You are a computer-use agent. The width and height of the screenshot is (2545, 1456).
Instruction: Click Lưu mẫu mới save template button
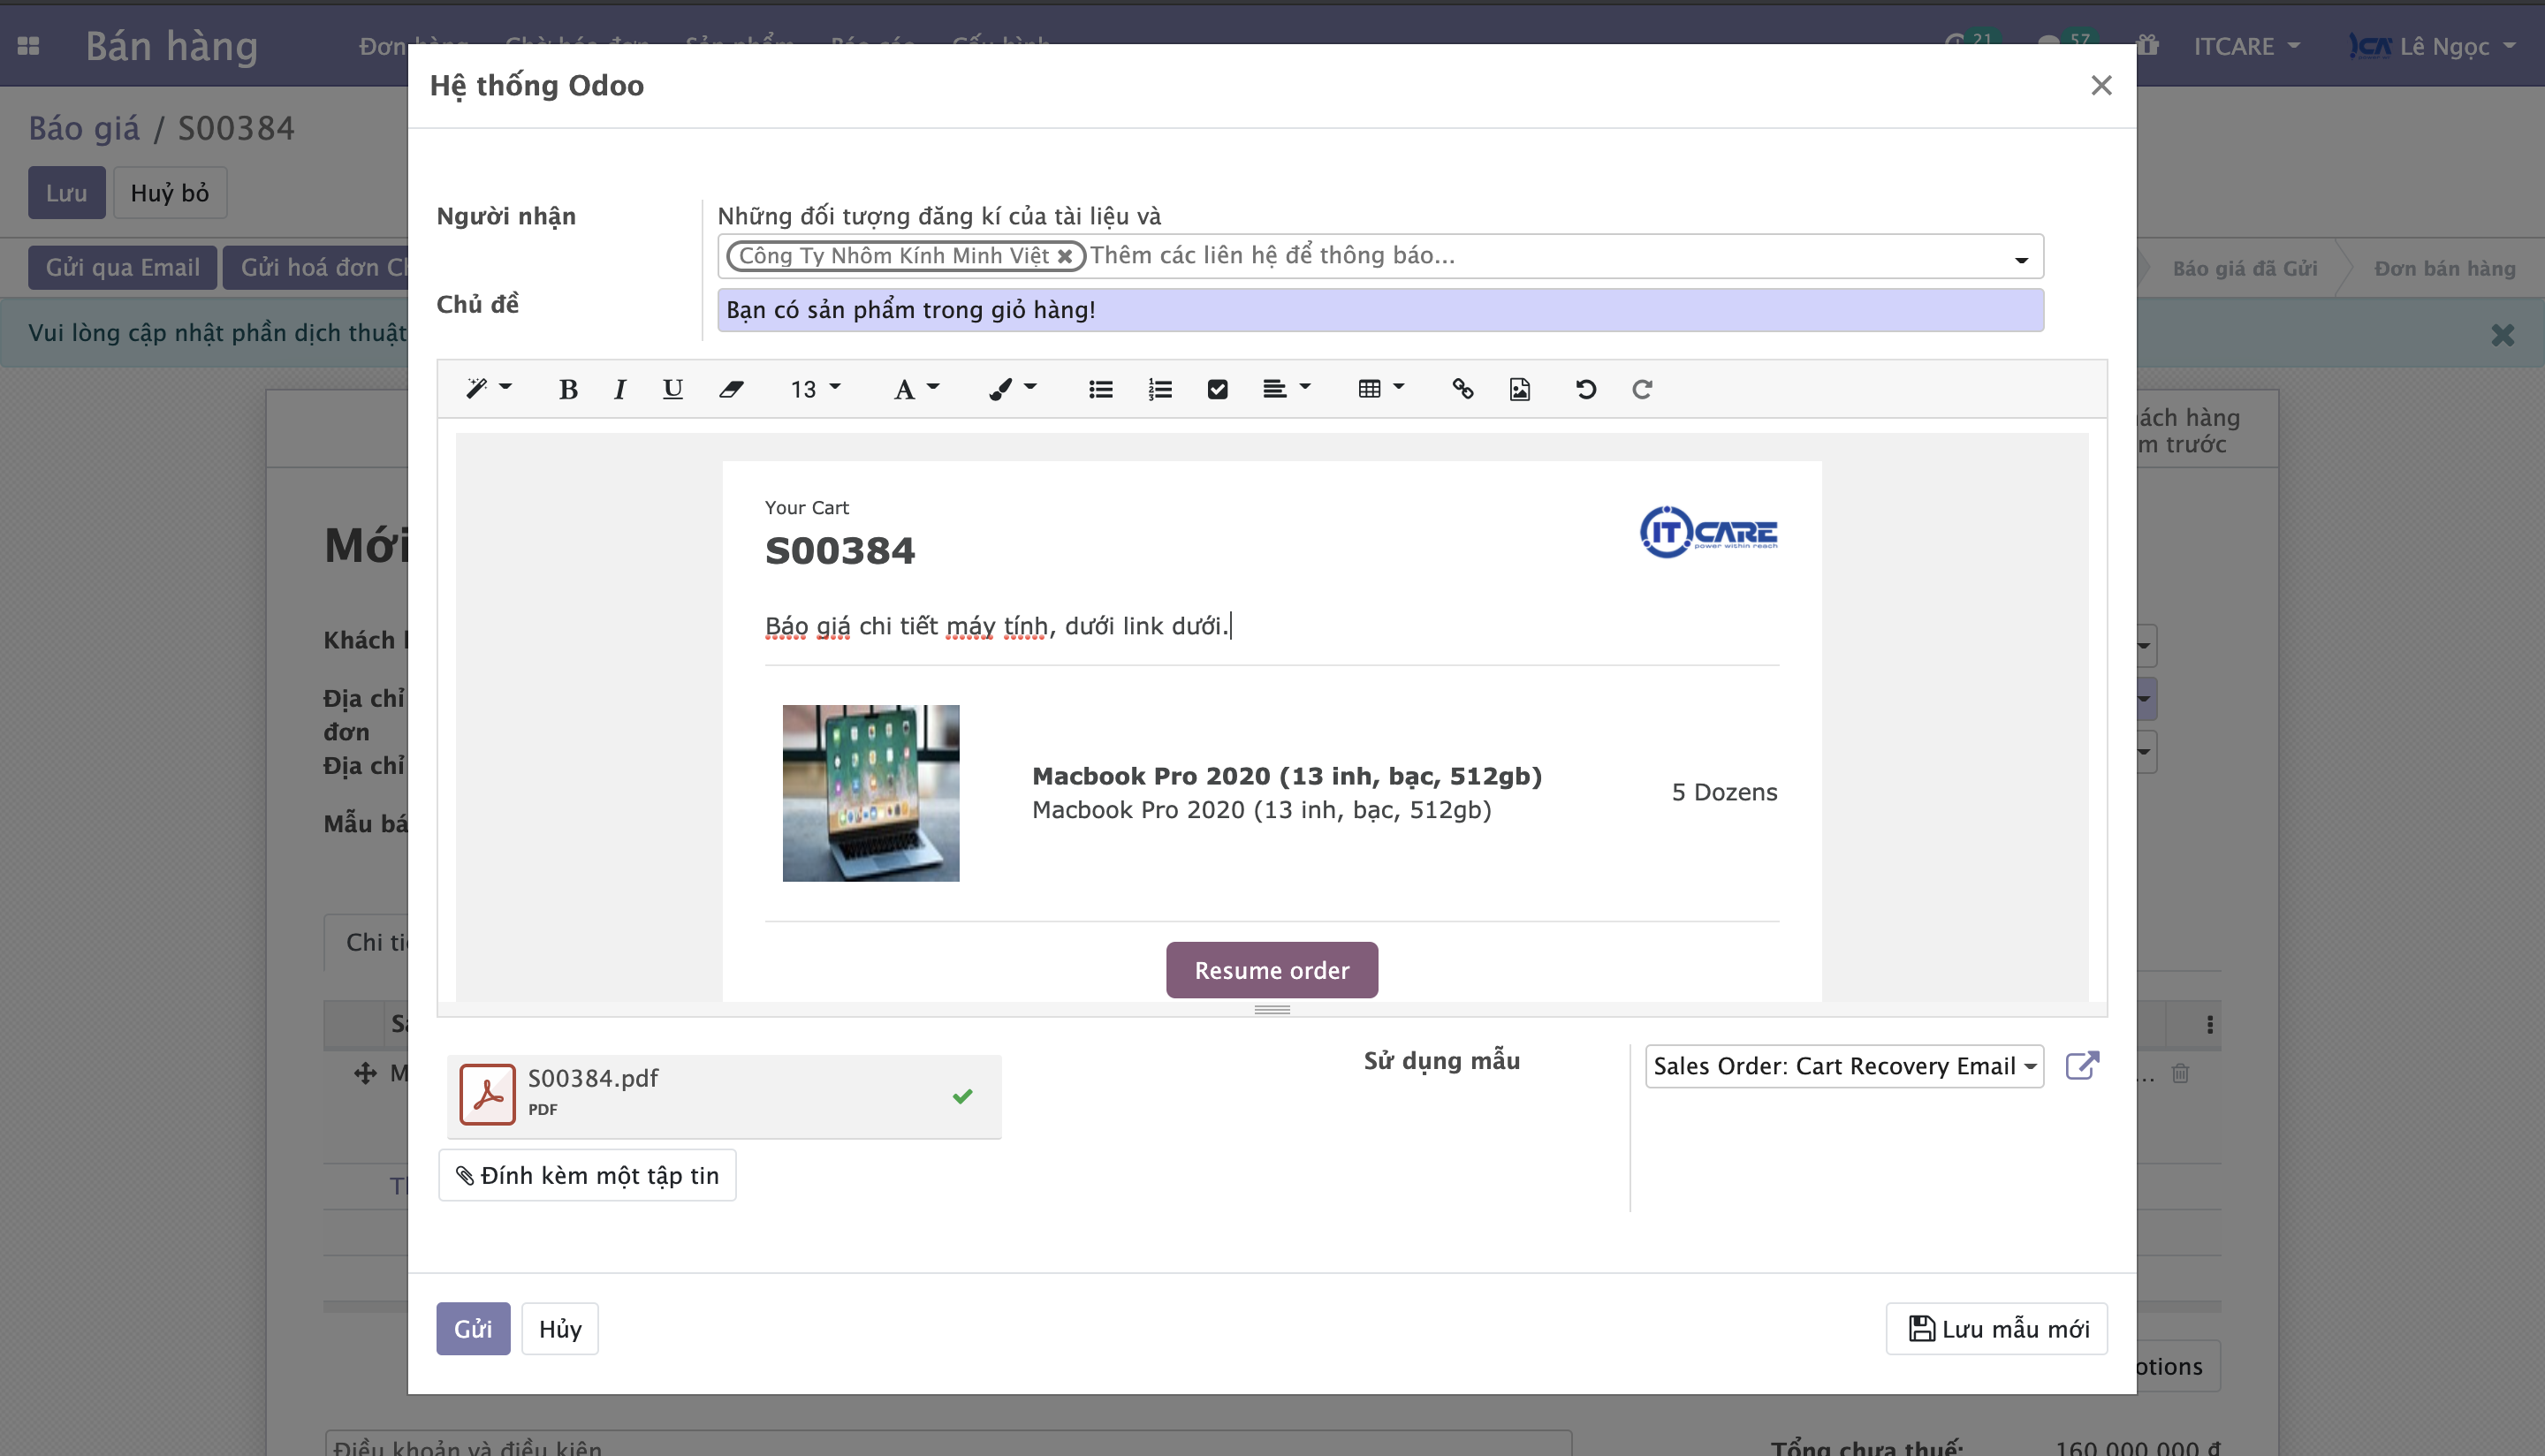(1997, 1329)
